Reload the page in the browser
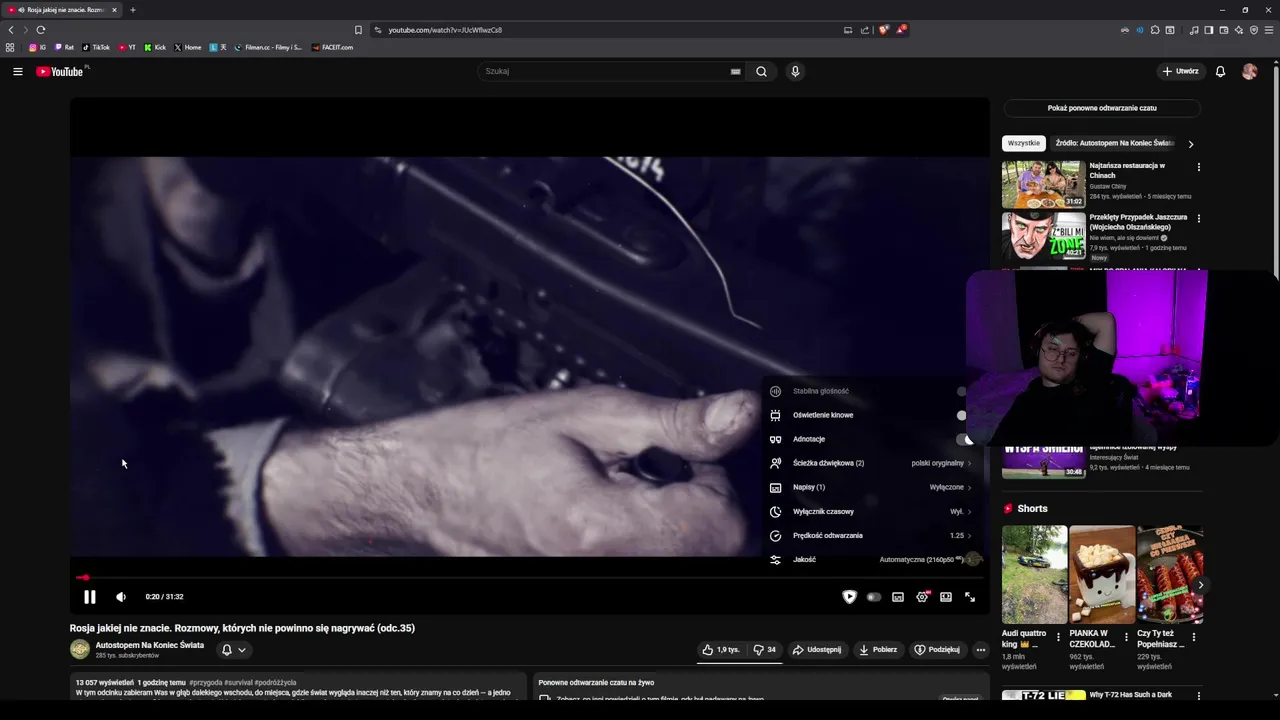The width and height of the screenshot is (1280, 720). 41,30
